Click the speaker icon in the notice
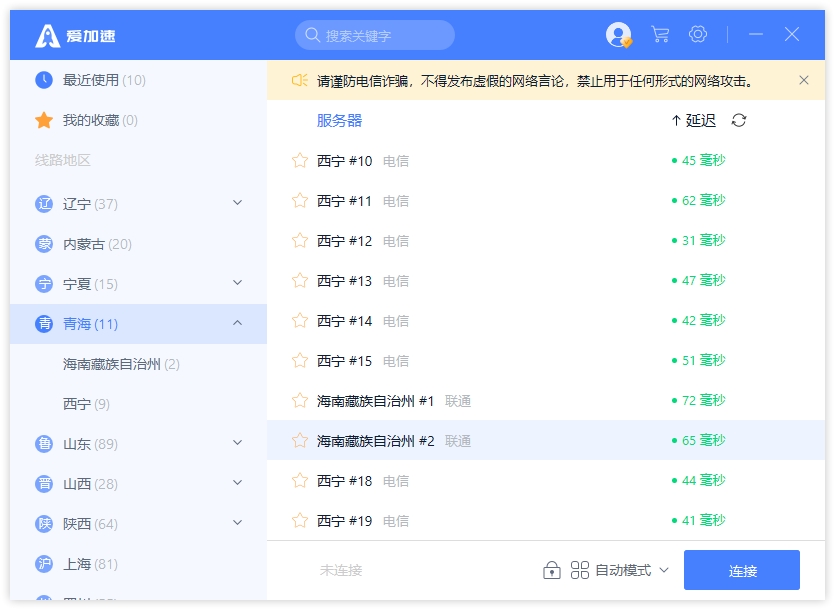The image size is (835, 610). click(x=300, y=80)
